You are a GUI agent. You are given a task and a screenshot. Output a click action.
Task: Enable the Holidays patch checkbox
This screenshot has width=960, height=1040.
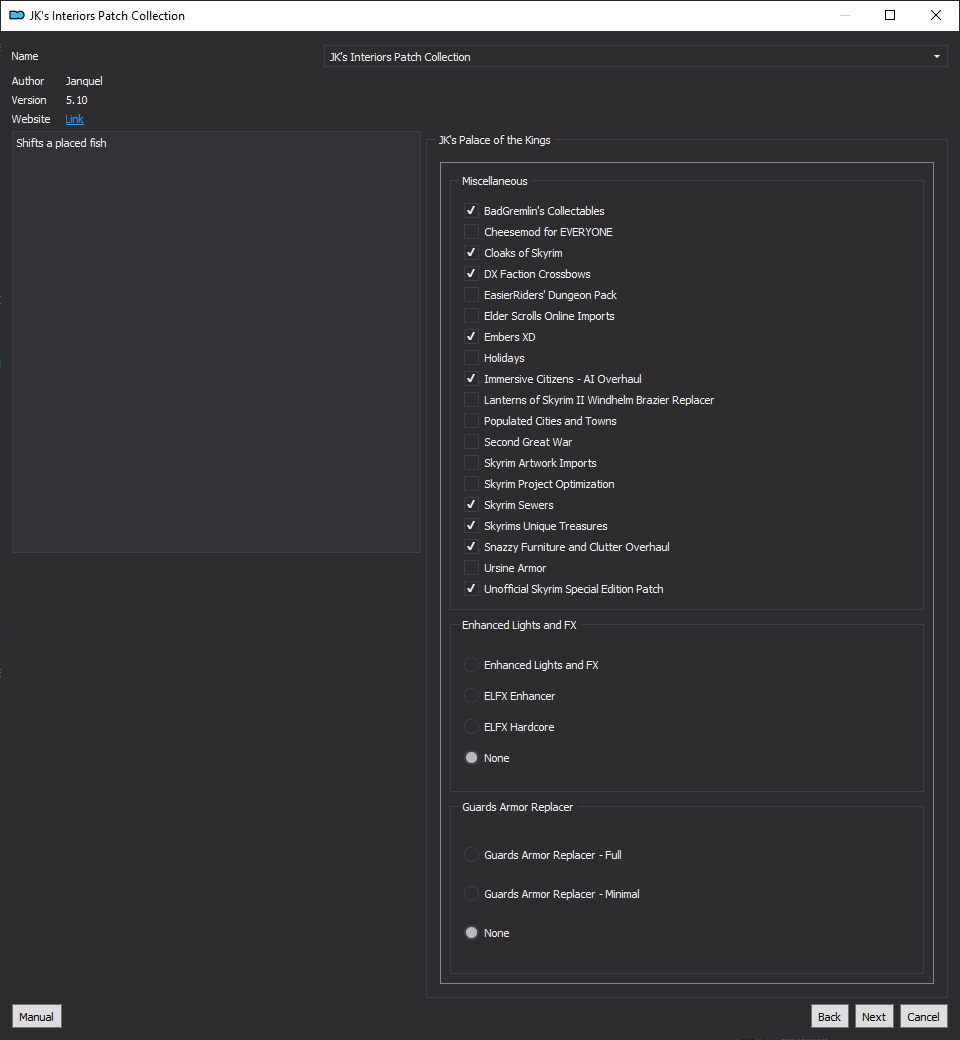[471, 358]
